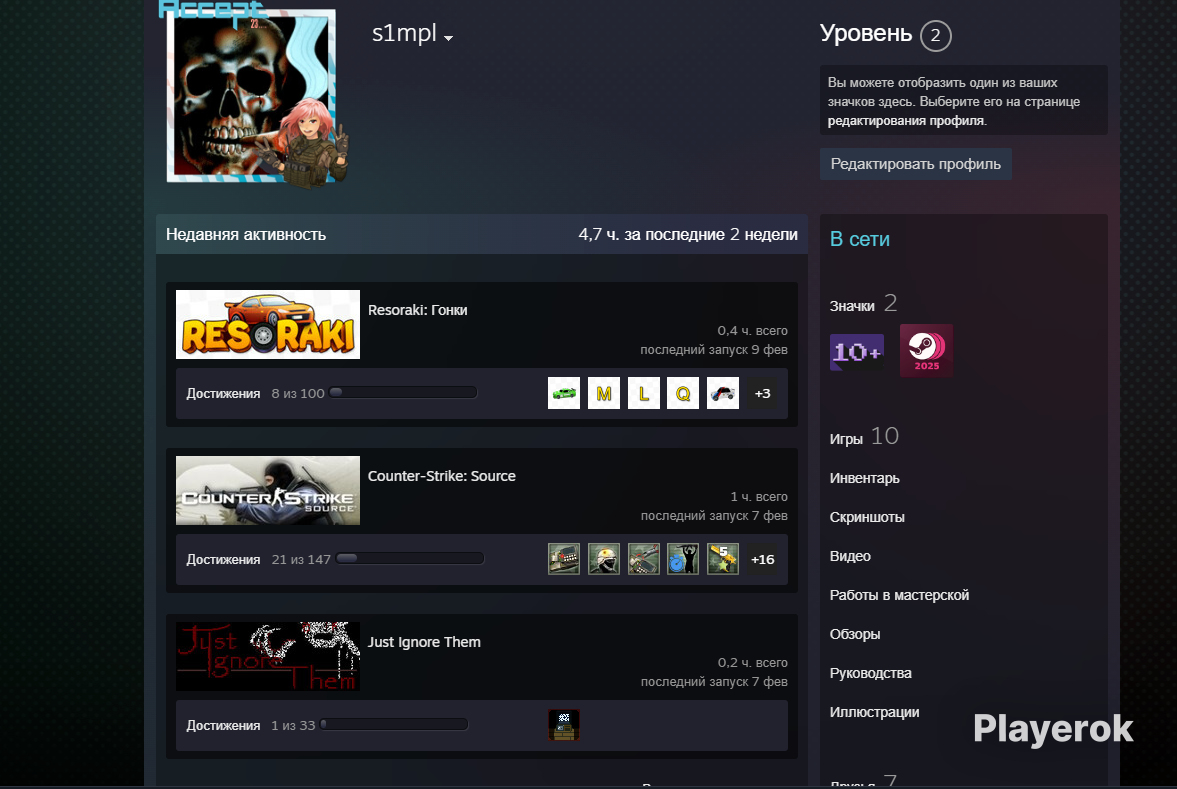
Task: Click the Resoraki achievements progress bar
Action: [x=403, y=393]
